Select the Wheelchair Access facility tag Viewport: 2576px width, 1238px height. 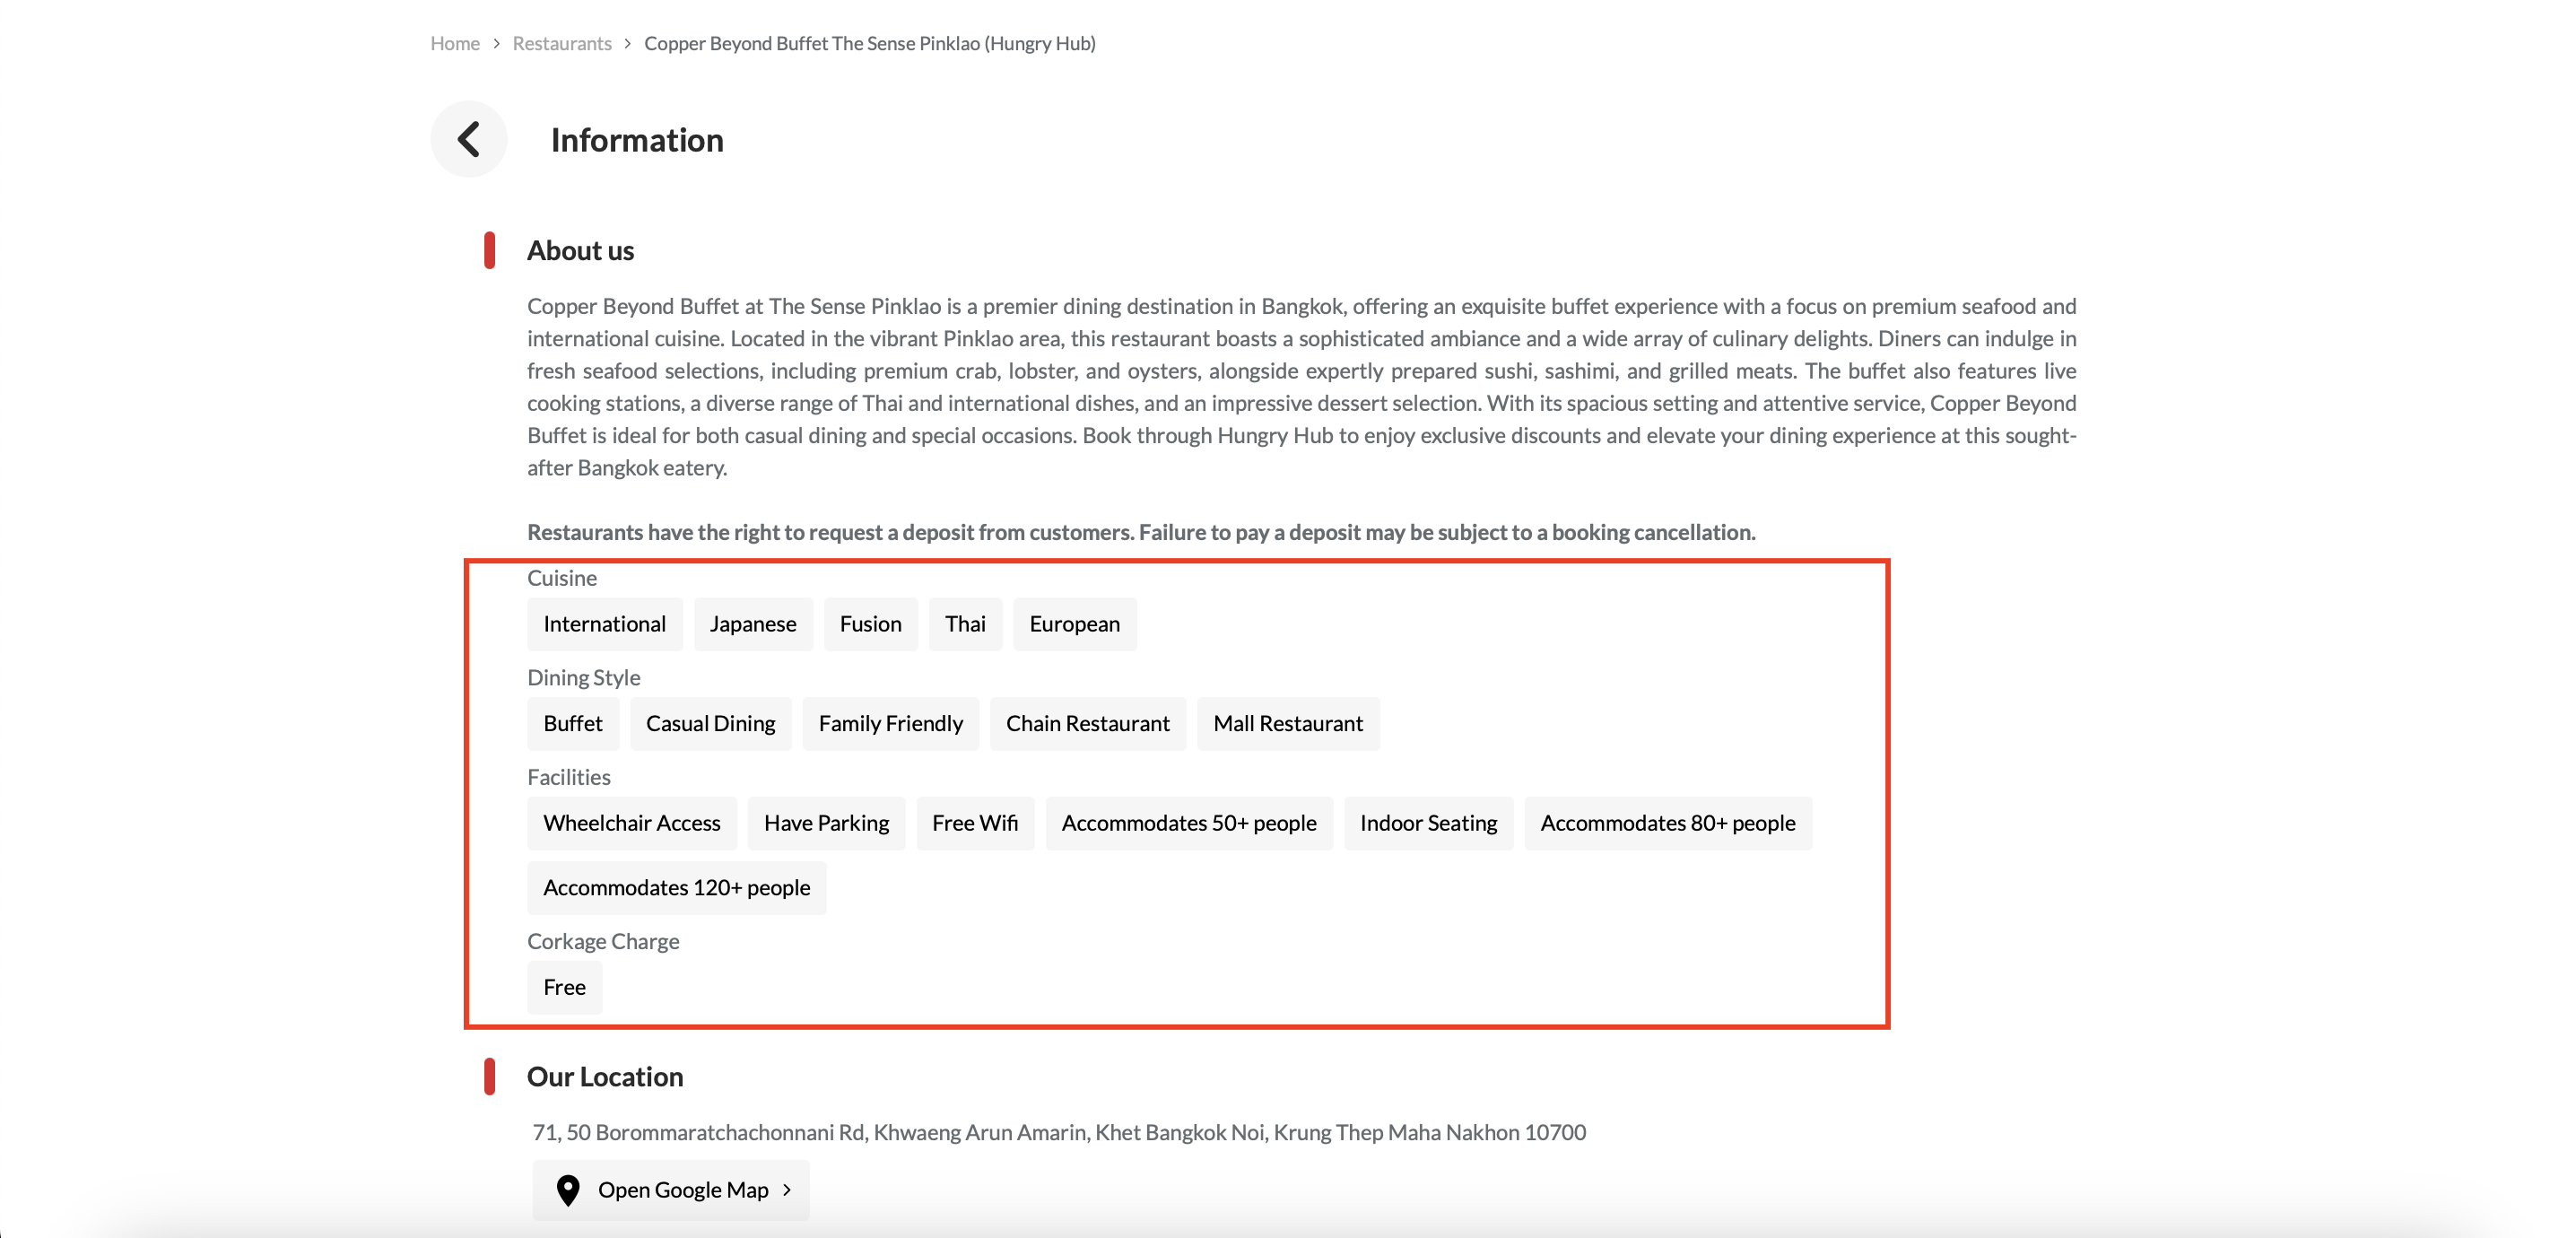click(631, 823)
